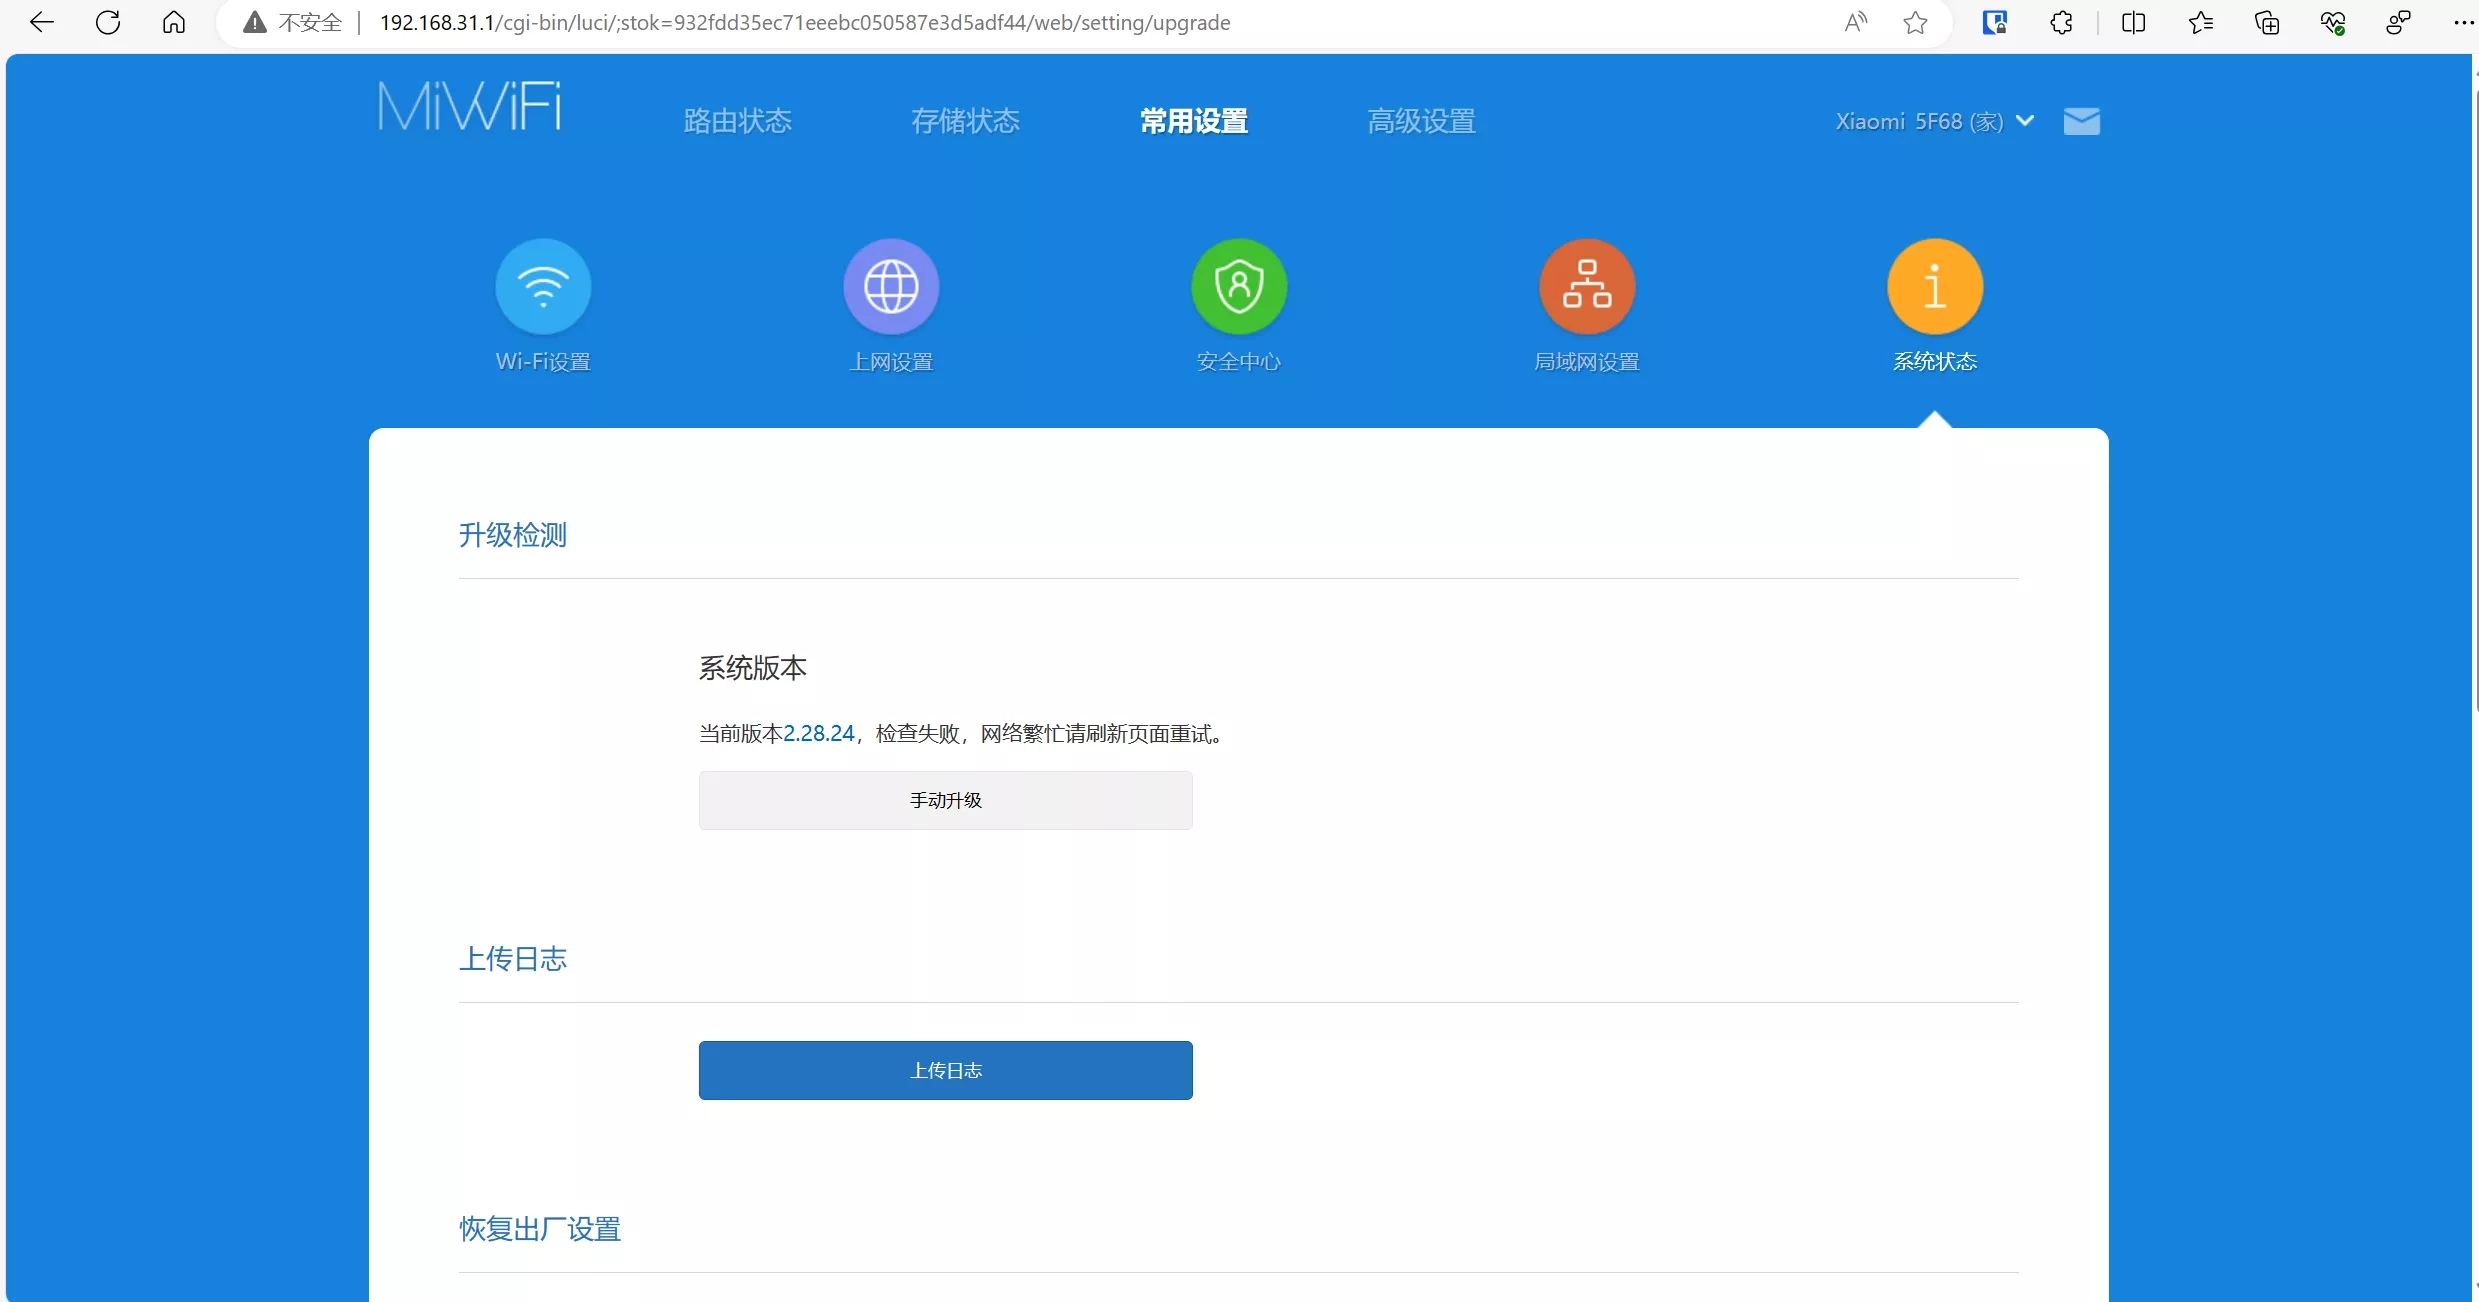Click the mail envelope icon
The image size is (2479, 1302).
(2081, 121)
